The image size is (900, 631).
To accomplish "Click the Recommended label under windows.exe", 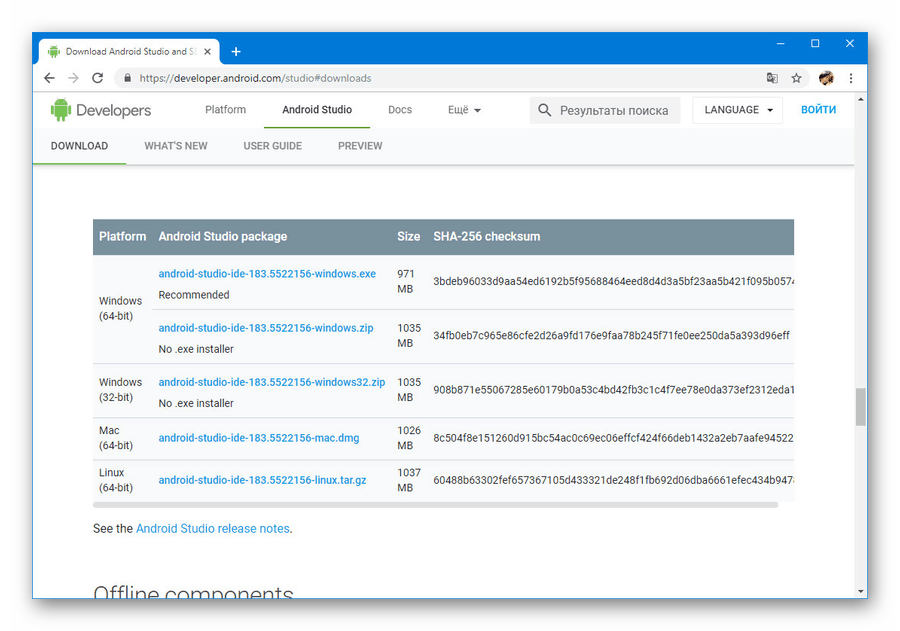I will coord(194,295).
